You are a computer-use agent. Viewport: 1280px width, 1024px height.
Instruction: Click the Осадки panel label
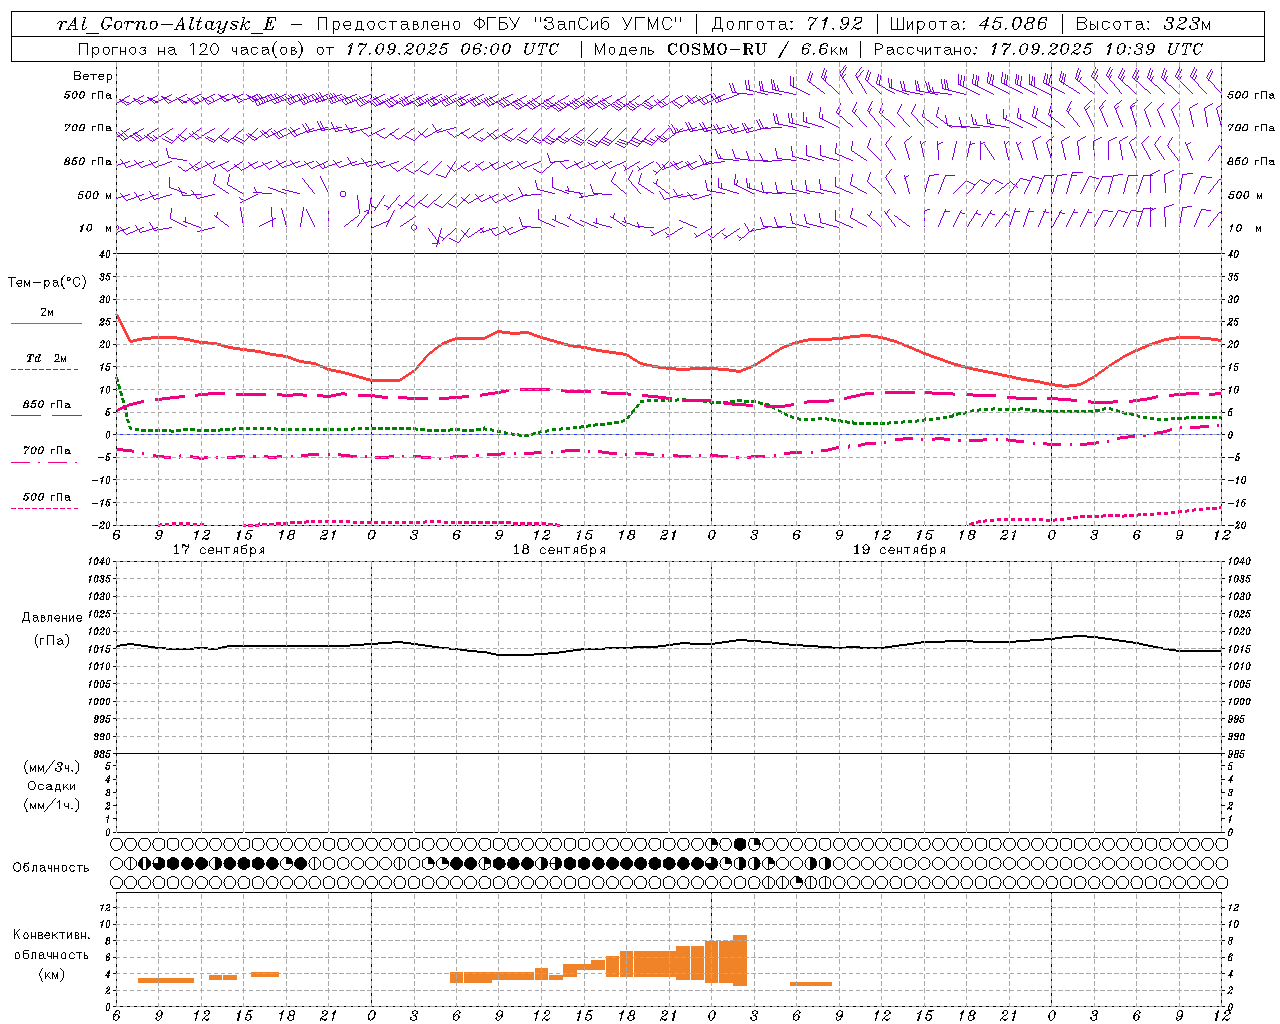click(52, 786)
